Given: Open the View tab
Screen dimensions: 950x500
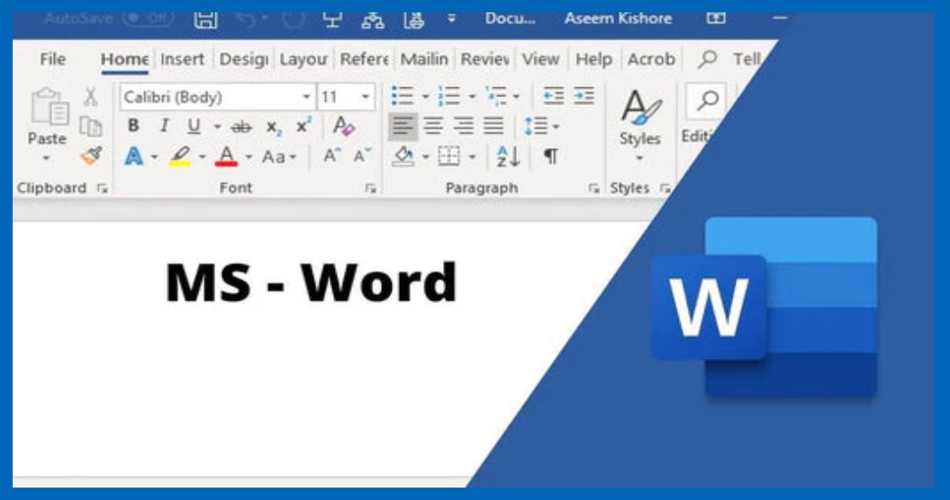Looking at the screenshot, I should pyautogui.click(x=540, y=59).
